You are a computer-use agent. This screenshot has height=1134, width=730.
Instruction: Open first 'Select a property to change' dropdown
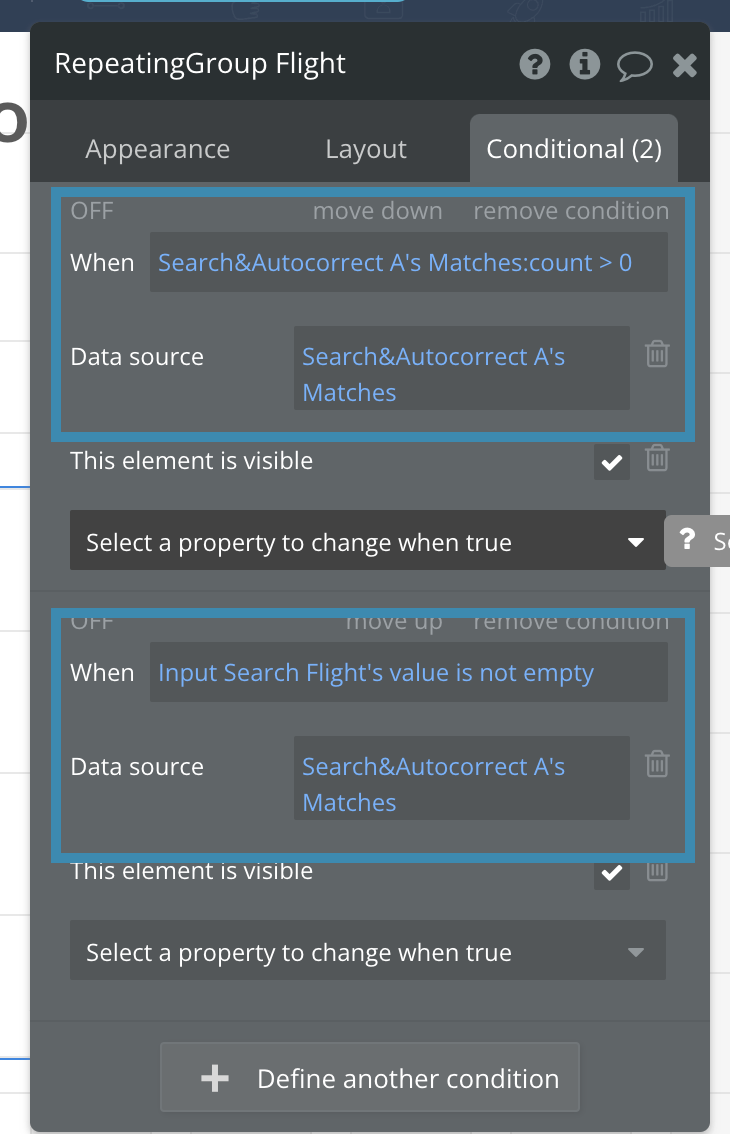click(x=367, y=543)
